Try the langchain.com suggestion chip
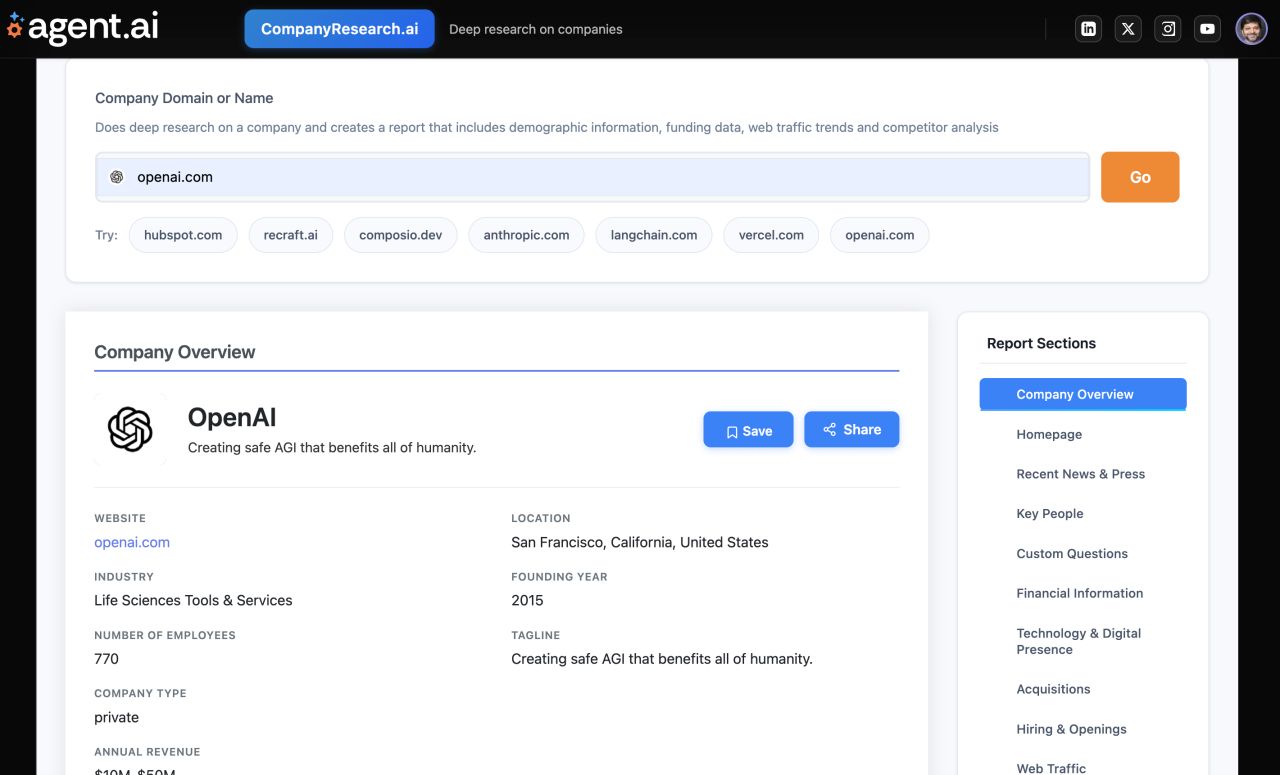1280x775 pixels. point(654,235)
